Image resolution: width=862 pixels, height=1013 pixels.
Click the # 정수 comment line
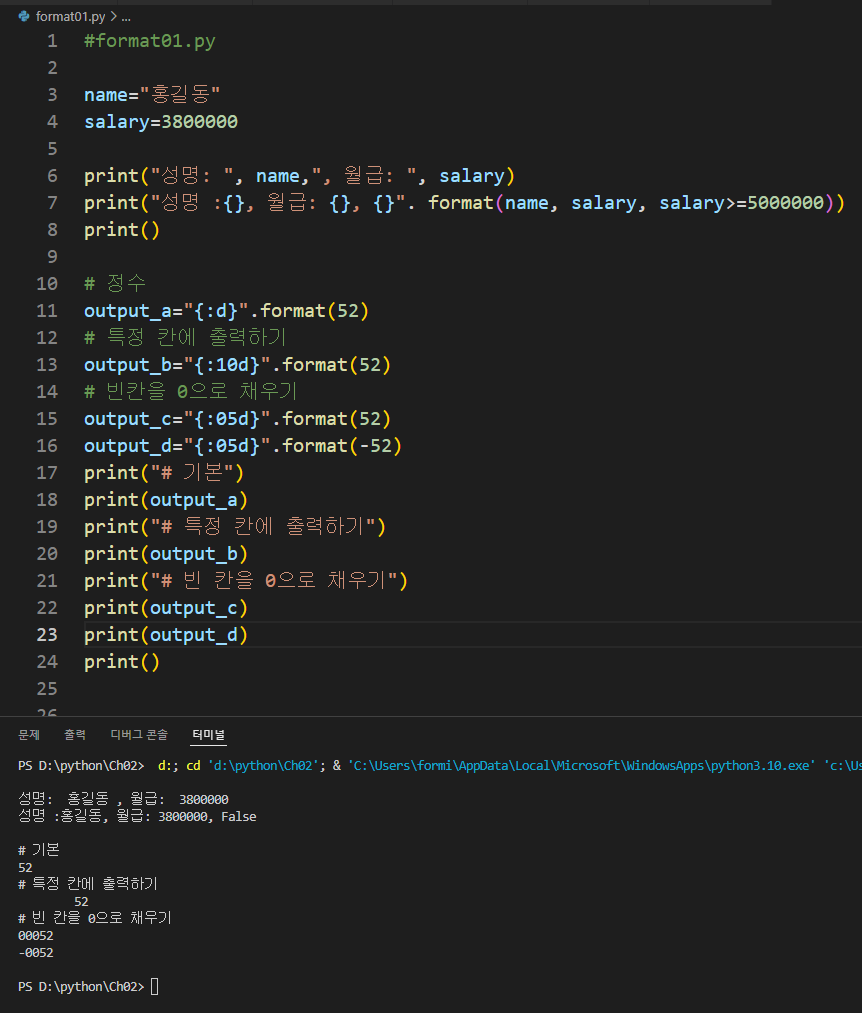pos(115,284)
